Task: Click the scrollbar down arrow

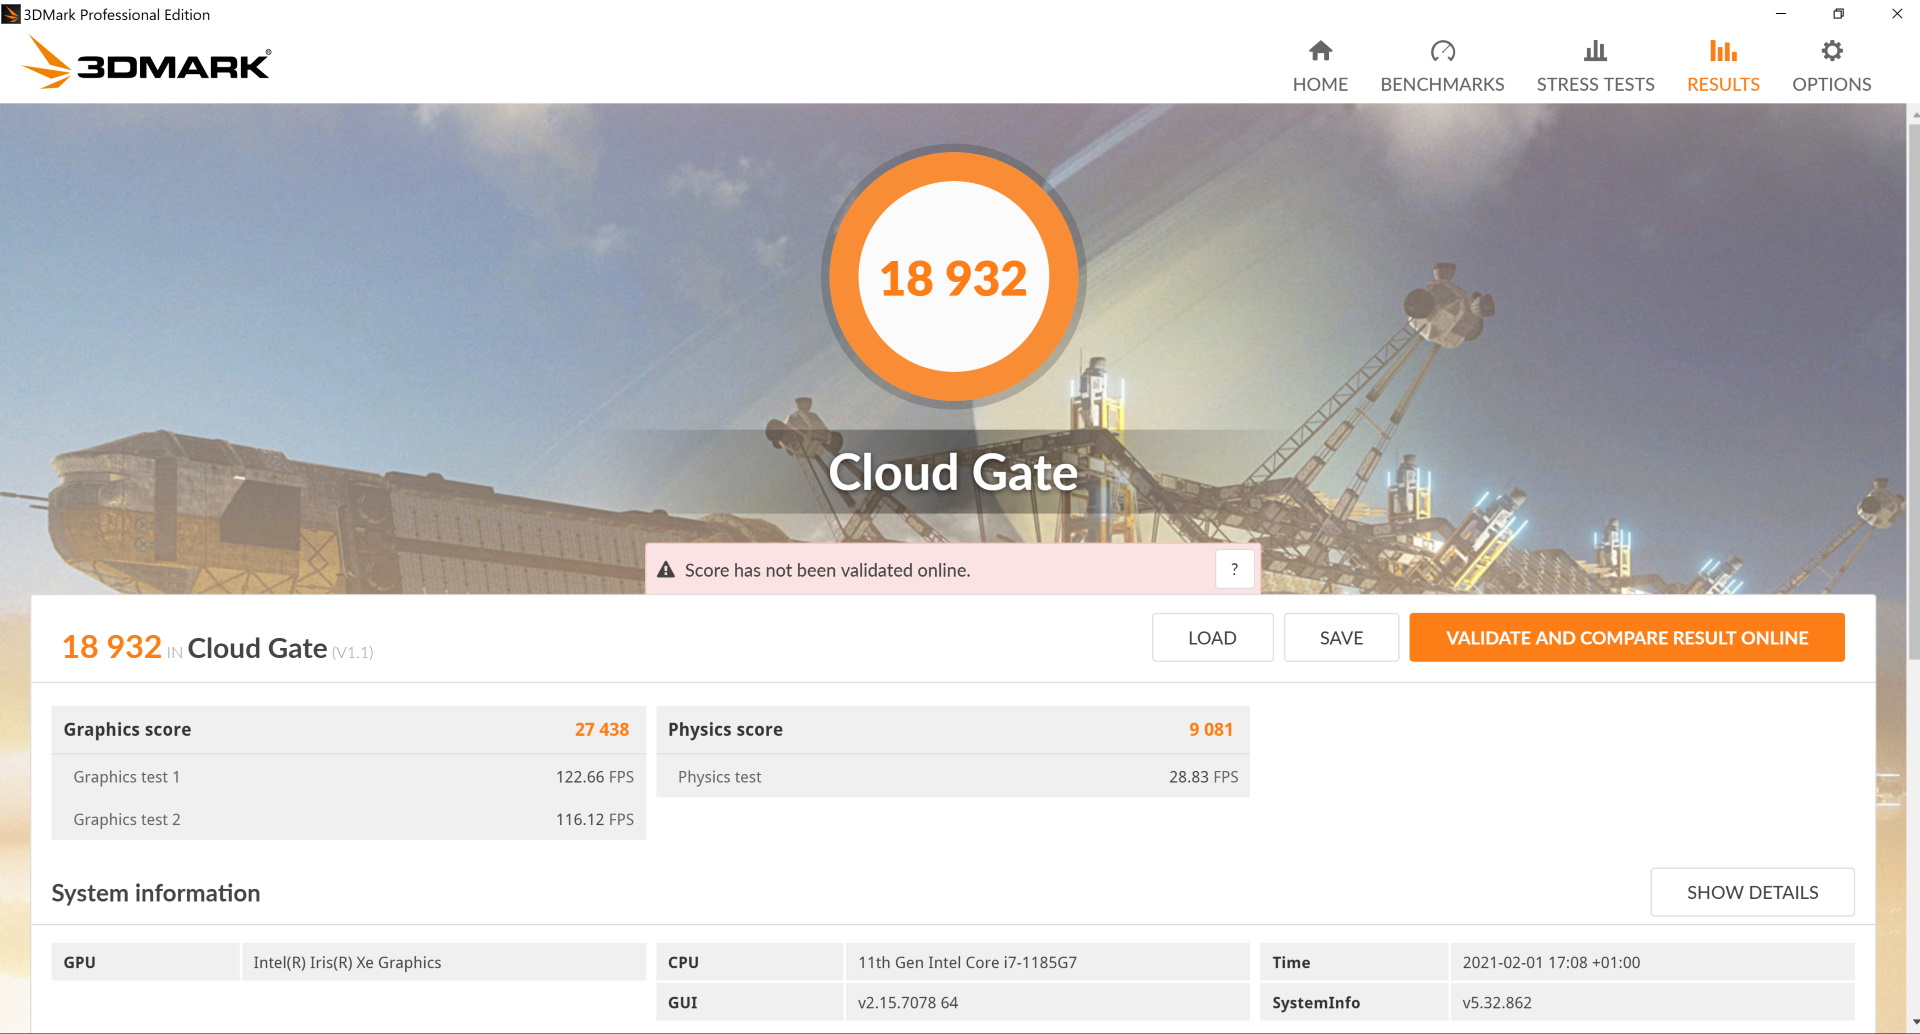Action: coord(1913,1024)
